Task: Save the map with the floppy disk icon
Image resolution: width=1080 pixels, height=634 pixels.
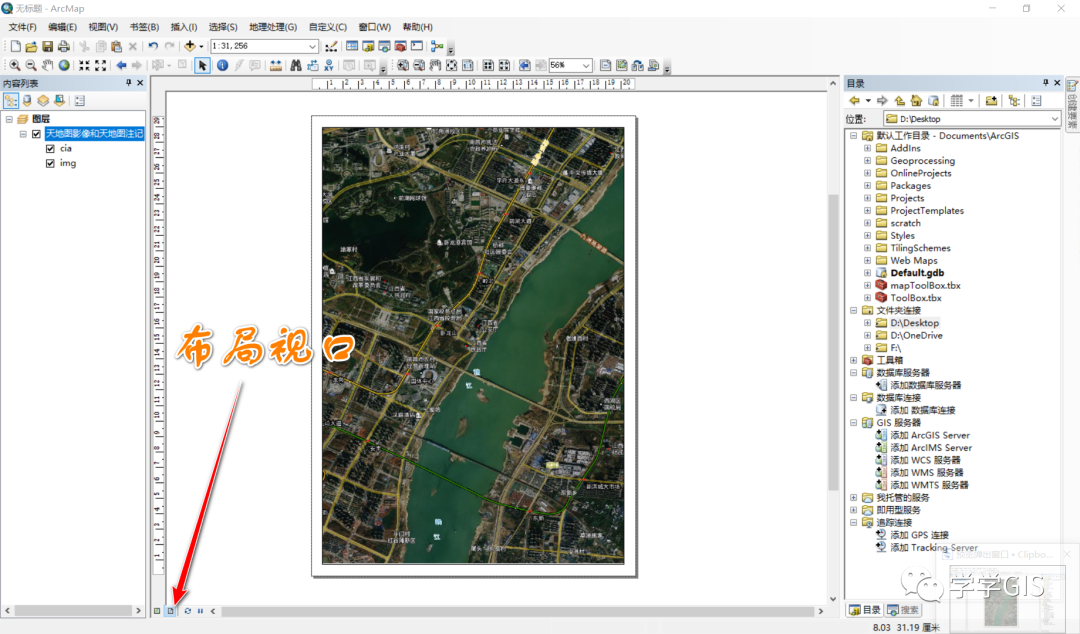Action: tap(48, 46)
